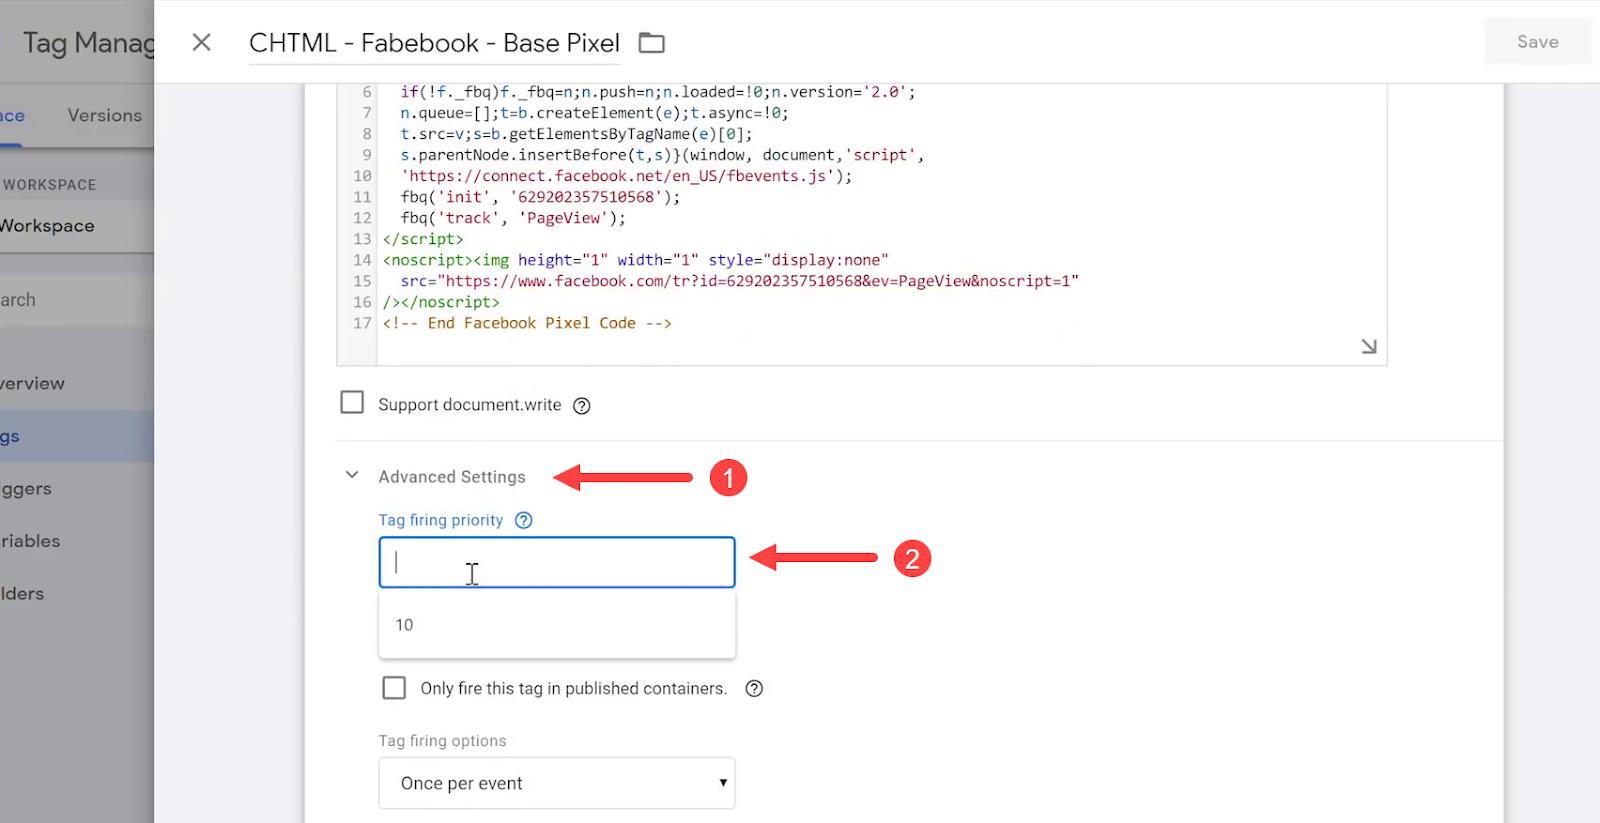This screenshot has width=1600, height=823.
Task: Click the folder icon next to tag name
Action: 652,43
